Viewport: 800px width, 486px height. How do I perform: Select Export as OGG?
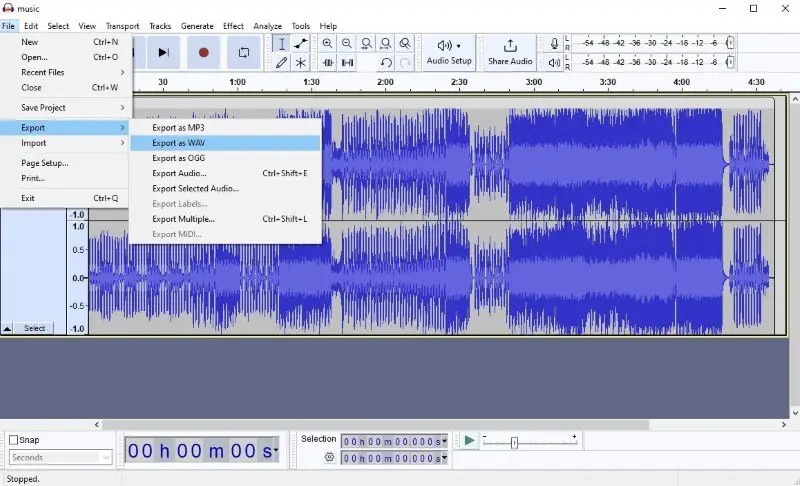pyautogui.click(x=226, y=158)
